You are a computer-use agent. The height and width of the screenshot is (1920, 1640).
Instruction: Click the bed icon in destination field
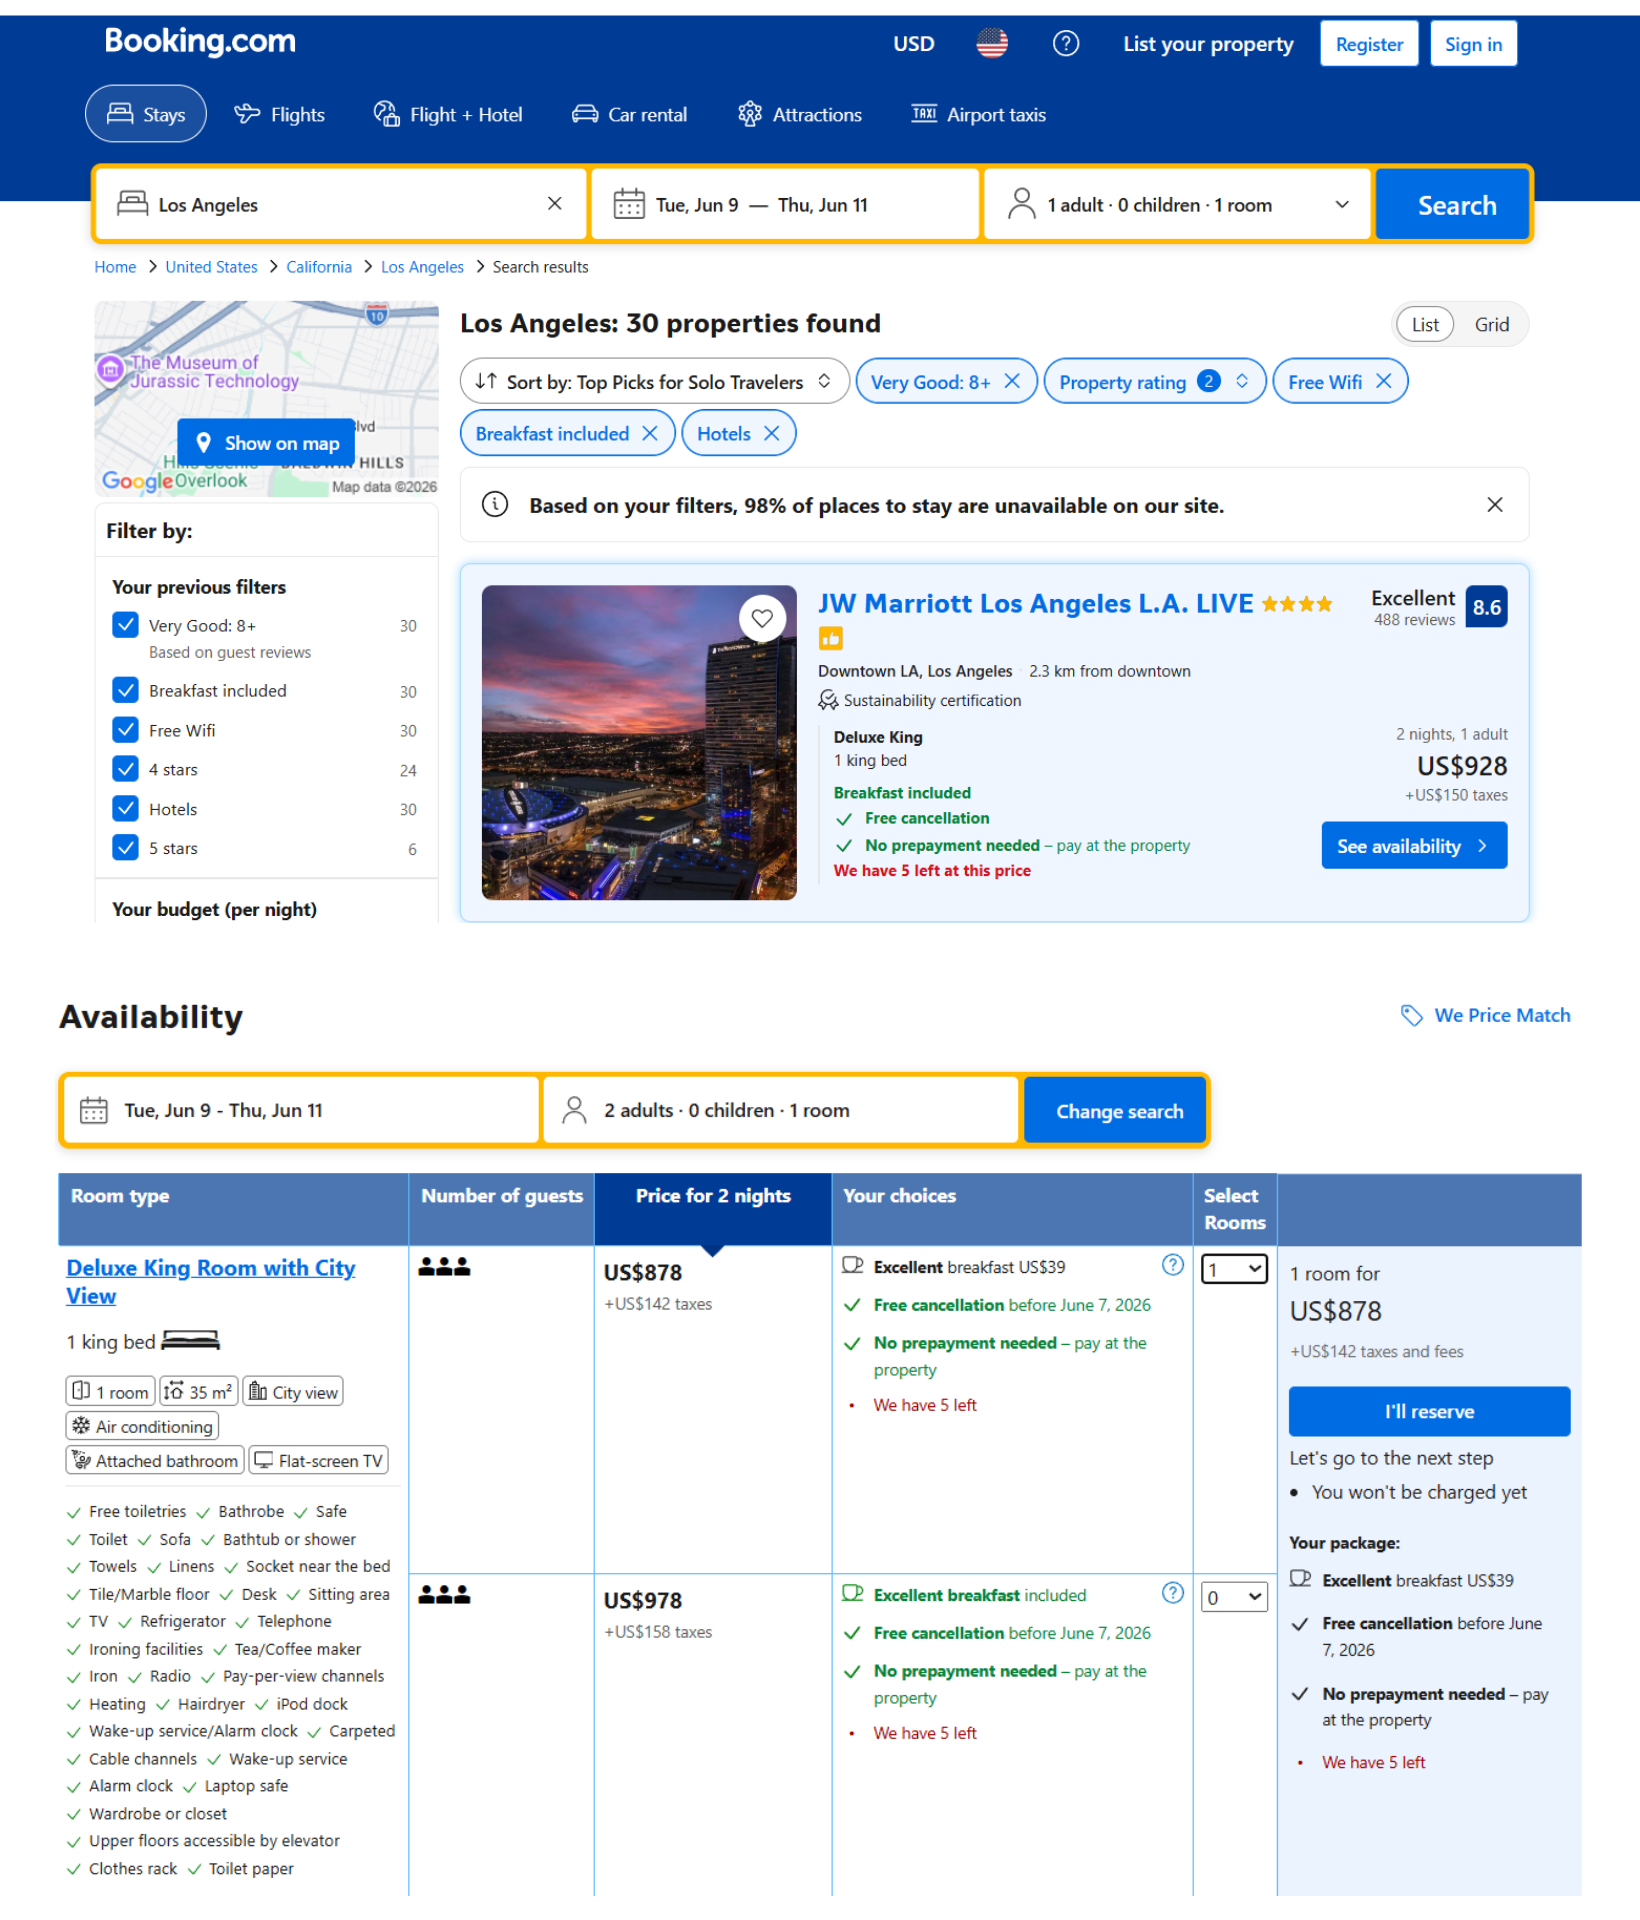132,204
